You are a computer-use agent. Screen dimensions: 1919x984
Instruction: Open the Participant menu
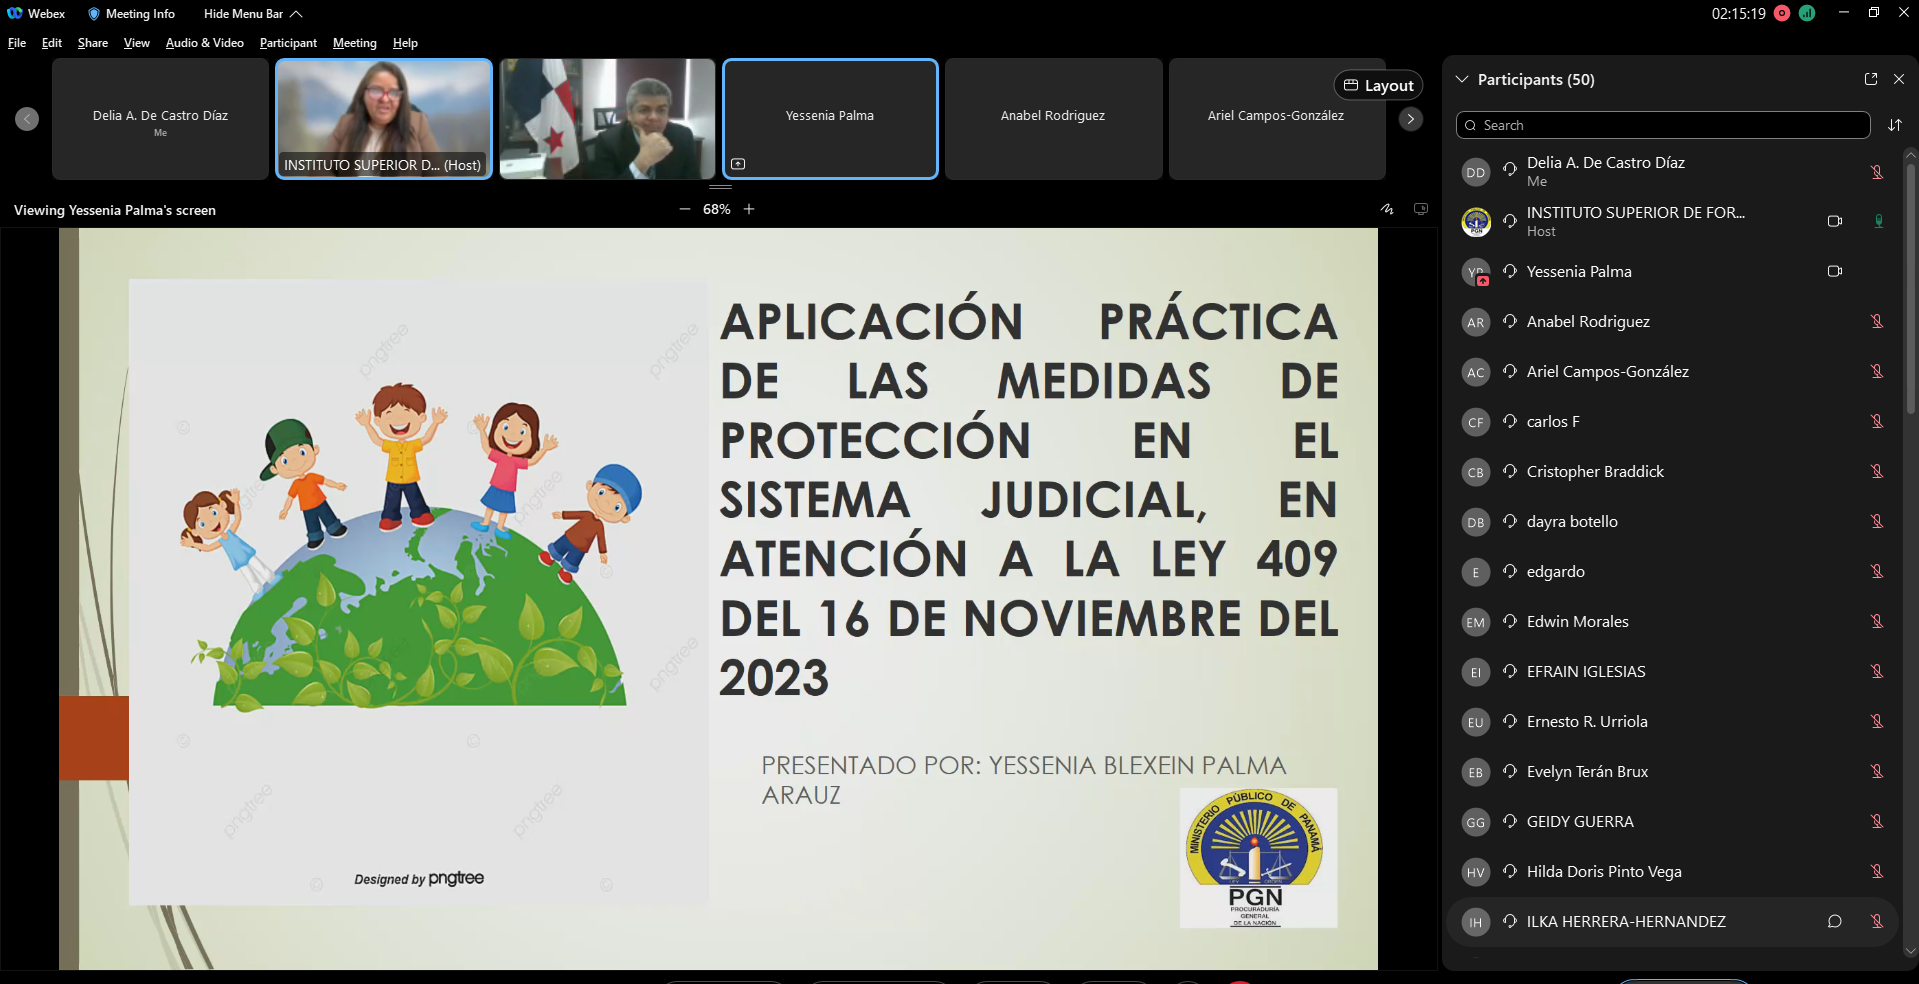tap(288, 43)
